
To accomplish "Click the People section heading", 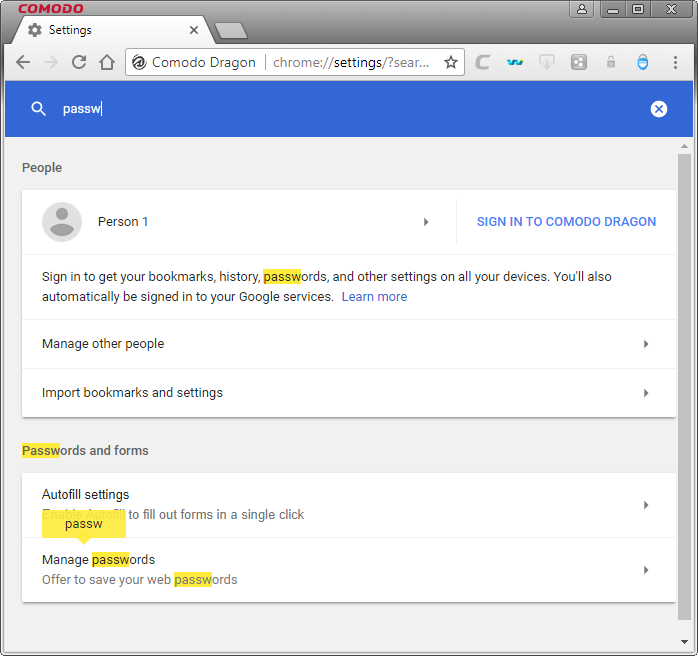I will click(x=42, y=168).
